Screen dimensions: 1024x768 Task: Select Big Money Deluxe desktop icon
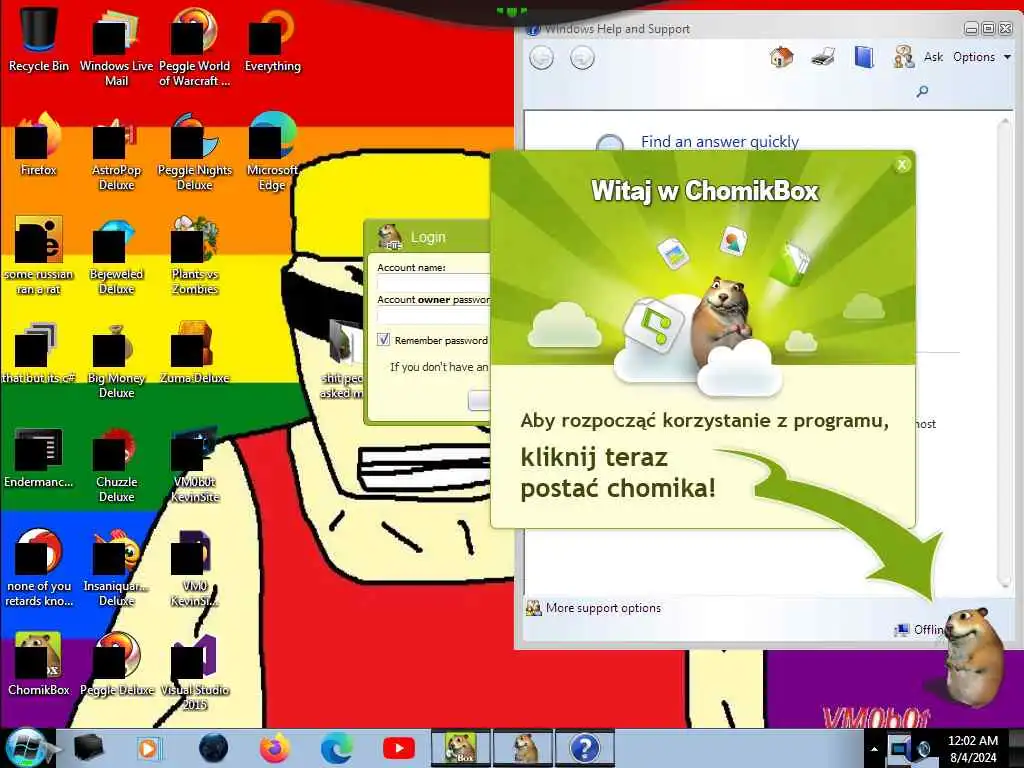(116, 359)
